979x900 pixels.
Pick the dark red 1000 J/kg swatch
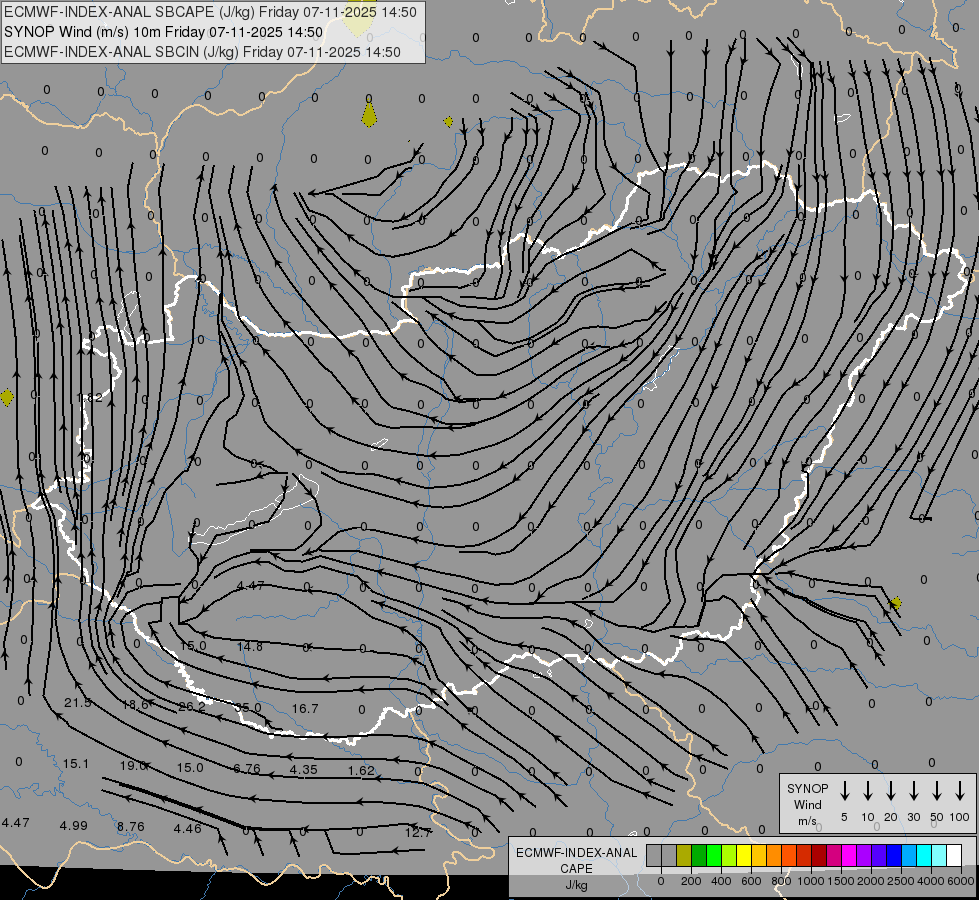point(819,855)
